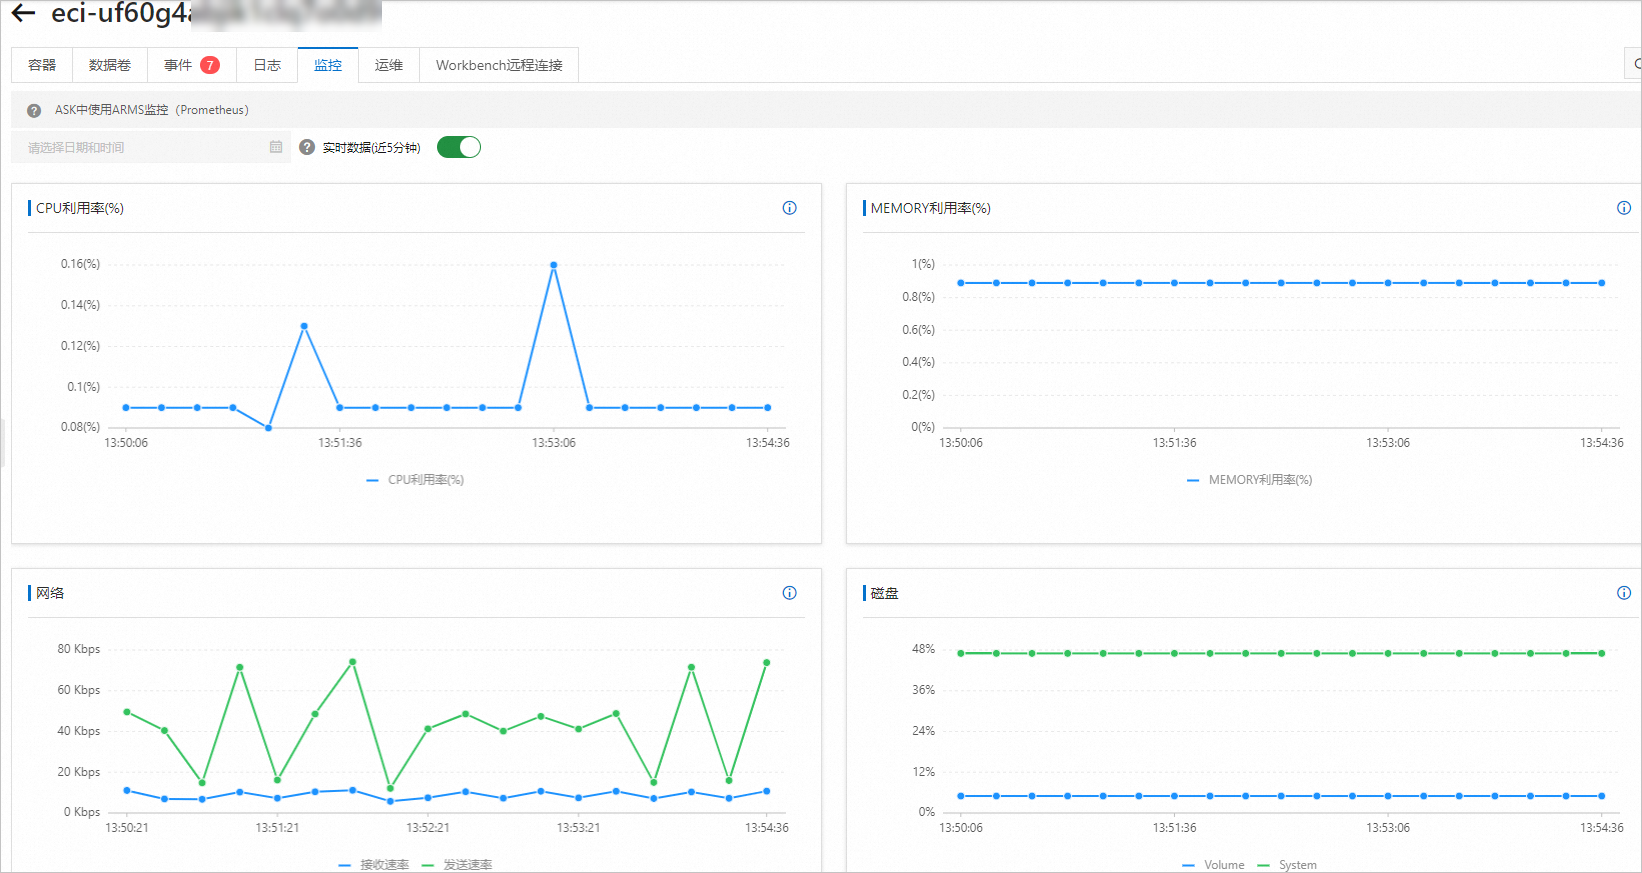The height and width of the screenshot is (873, 1642).
Task: Open the ASK中使用ARMS监控 (Prometheus) link
Action: point(152,110)
